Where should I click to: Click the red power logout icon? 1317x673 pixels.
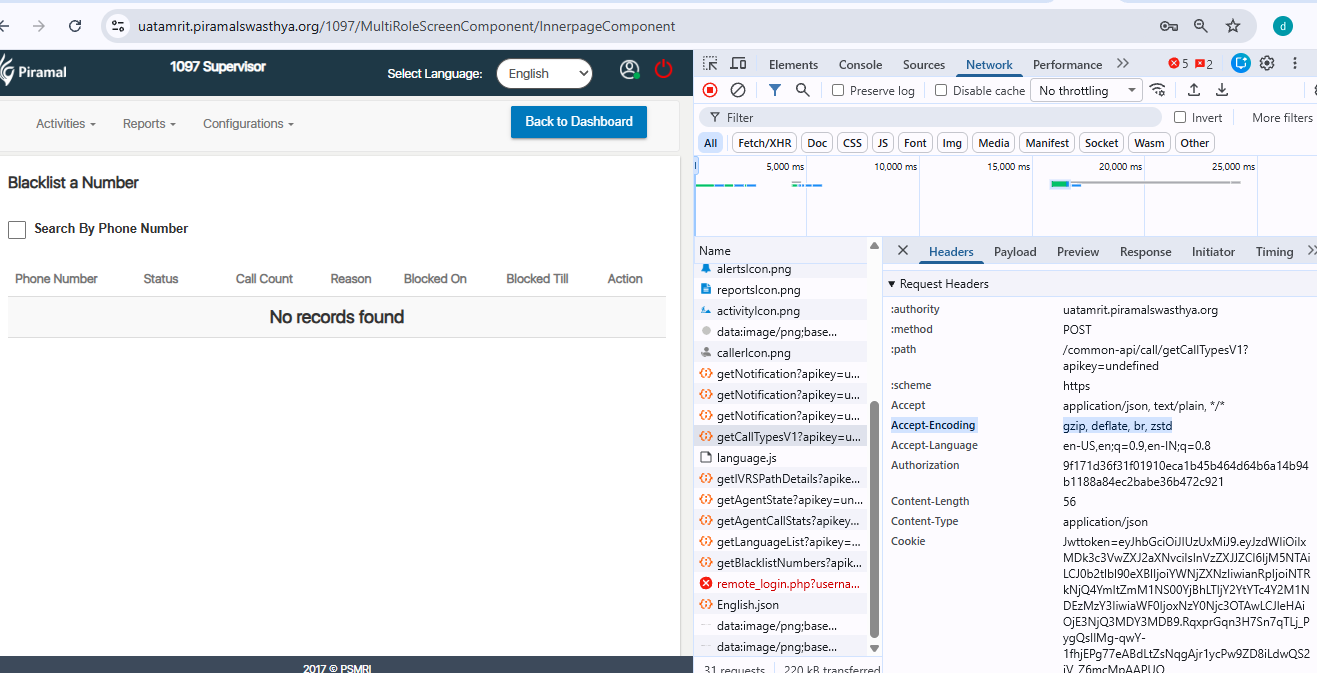(663, 69)
